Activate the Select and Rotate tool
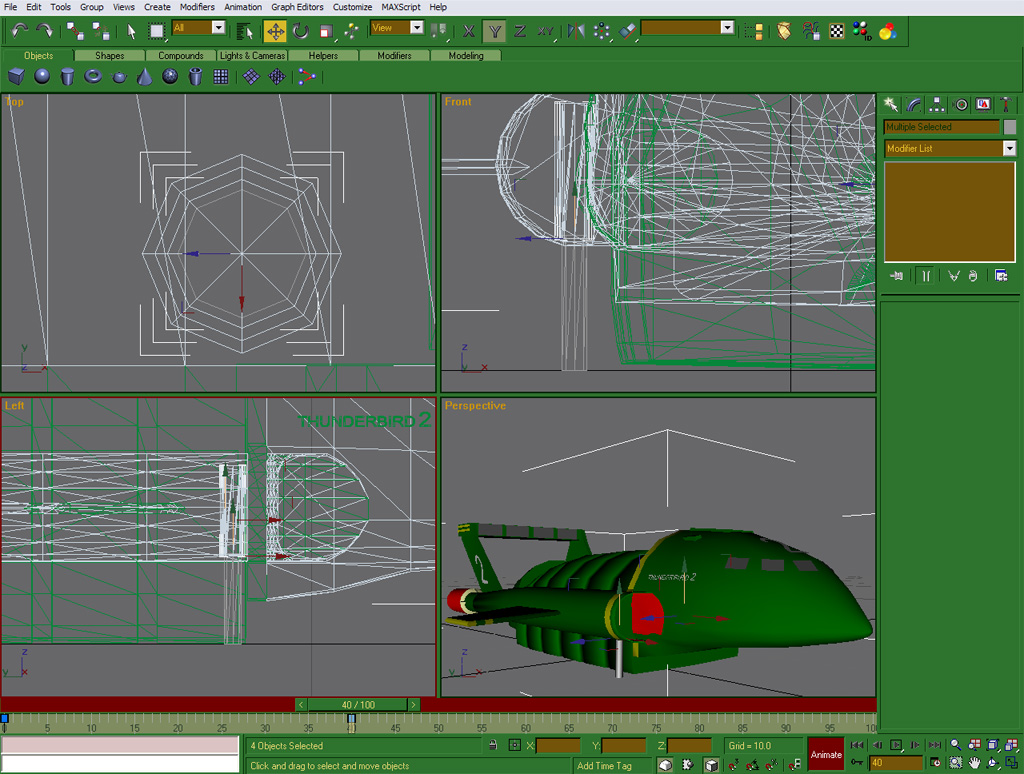The height and width of the screenshot is (774, 1024). [300, 31]
